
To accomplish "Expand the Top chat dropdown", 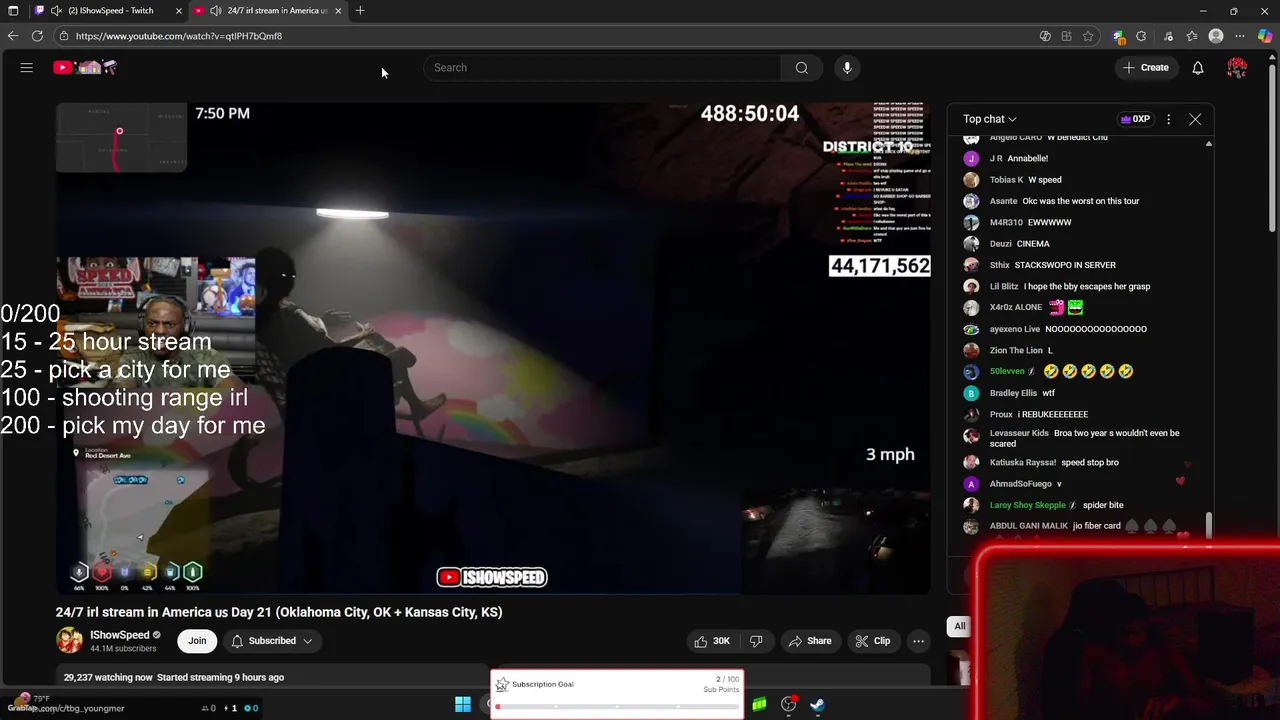I will point(989,119).
